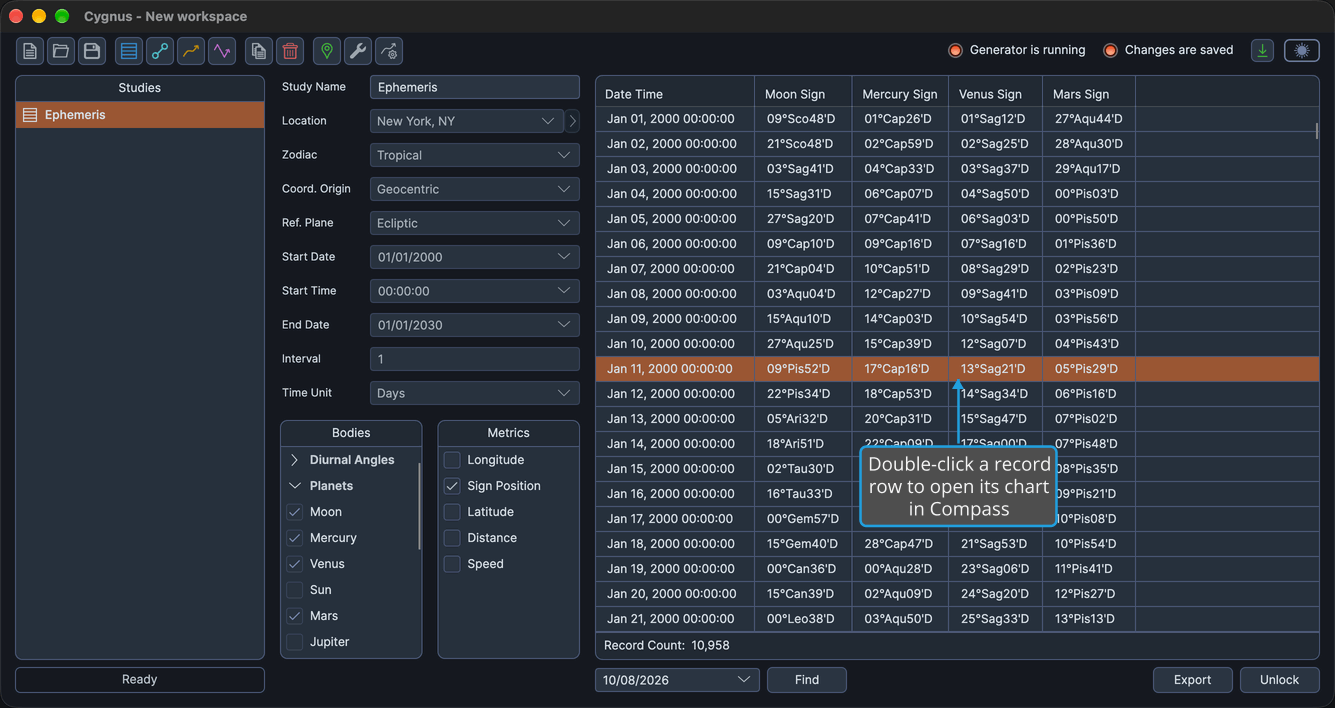Click the Interval input field
Image resolution: width=1335 pixels, height=708 pixels.
pyautogui.click(x=474, y=359)
